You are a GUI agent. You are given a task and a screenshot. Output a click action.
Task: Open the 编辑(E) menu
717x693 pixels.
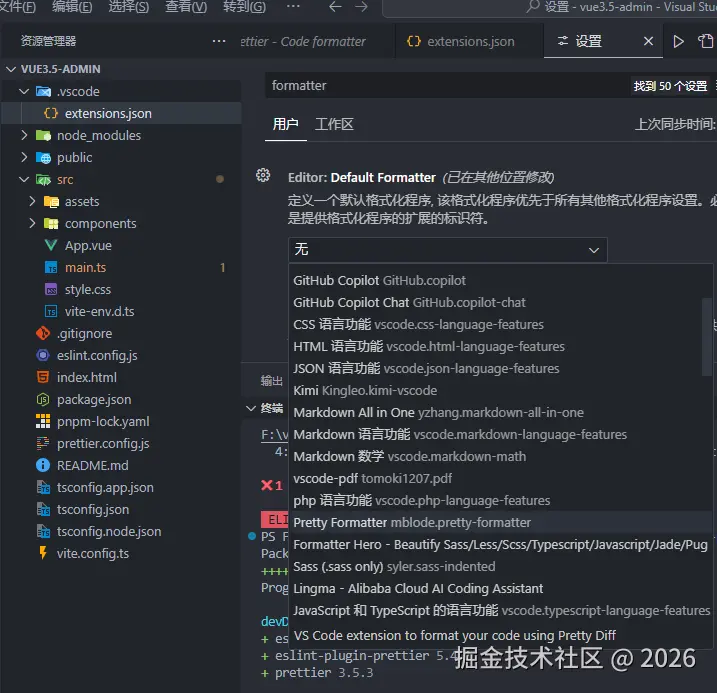(x=72, y=7)
